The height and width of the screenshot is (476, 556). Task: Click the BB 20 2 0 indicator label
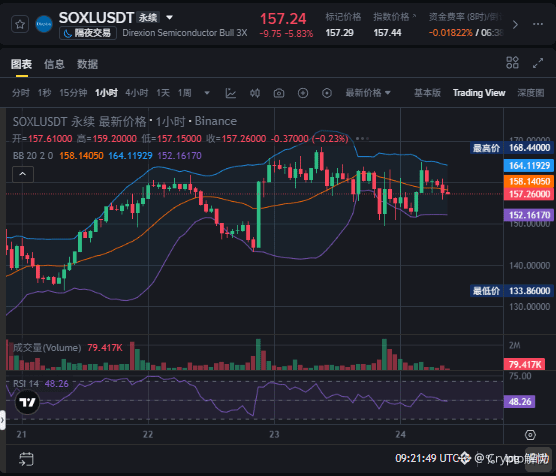point(33,156)
